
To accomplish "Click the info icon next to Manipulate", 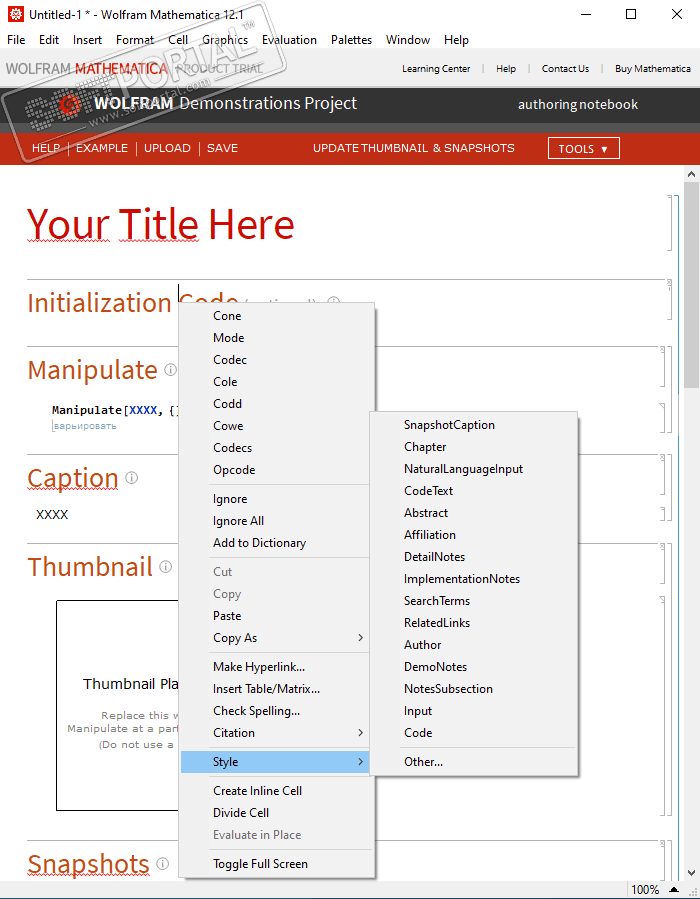I will pyautogui.click(x=170, y=369).
